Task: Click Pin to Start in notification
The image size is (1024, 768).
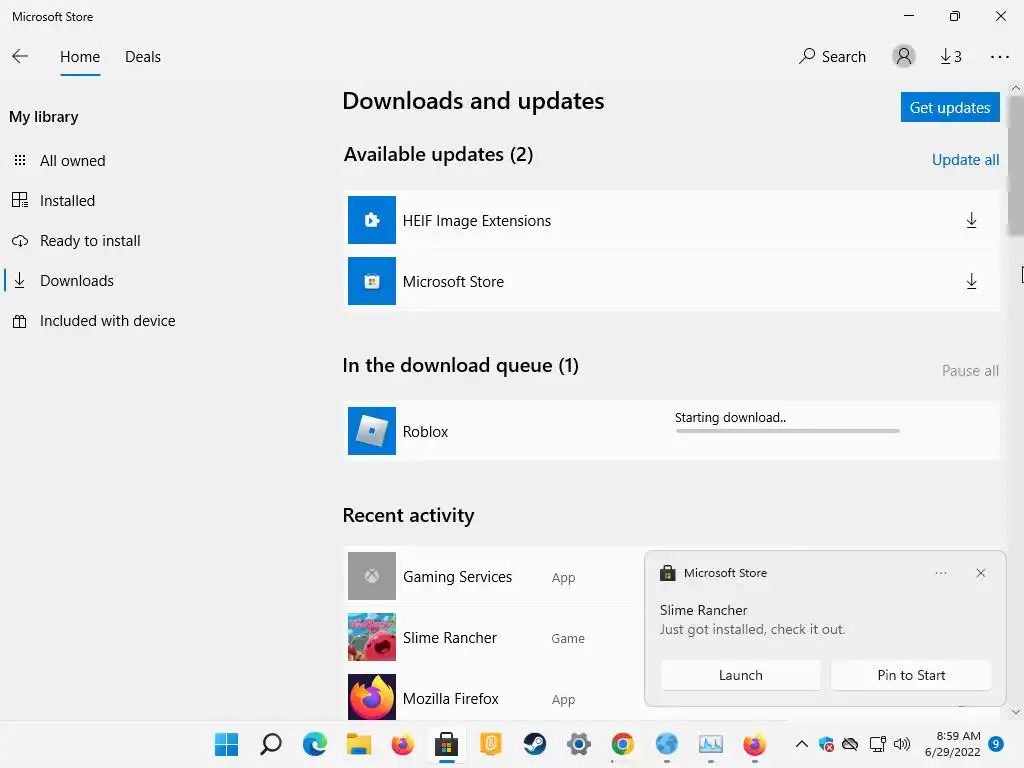Action: (911, 675)
